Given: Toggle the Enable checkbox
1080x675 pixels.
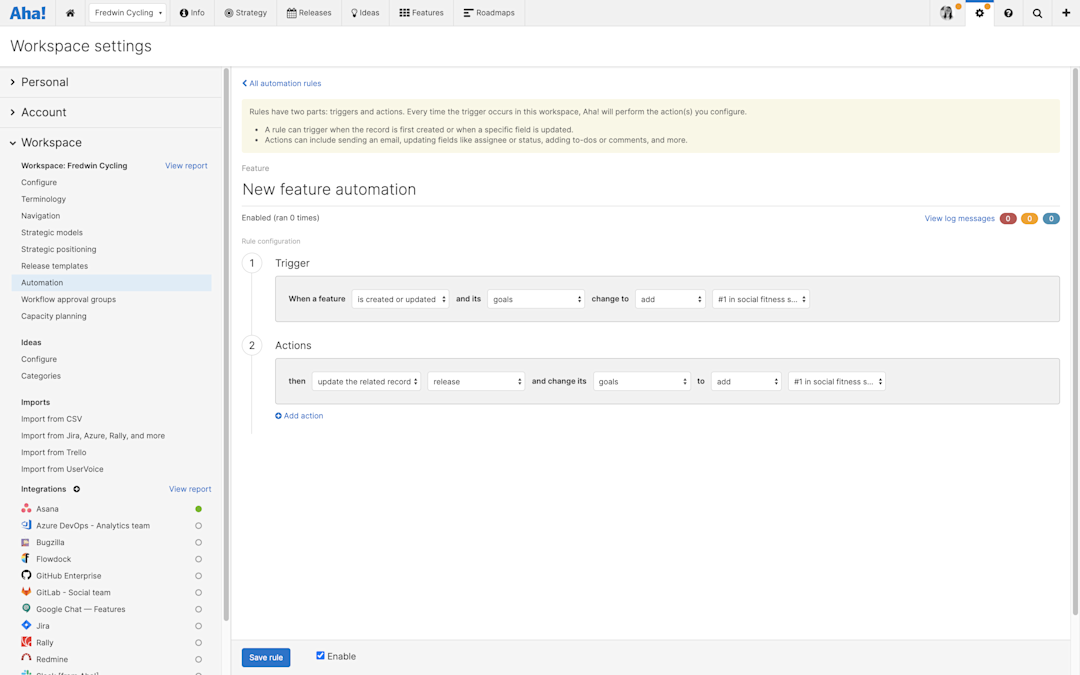Looking at the screenshot, I should (320, 656).
